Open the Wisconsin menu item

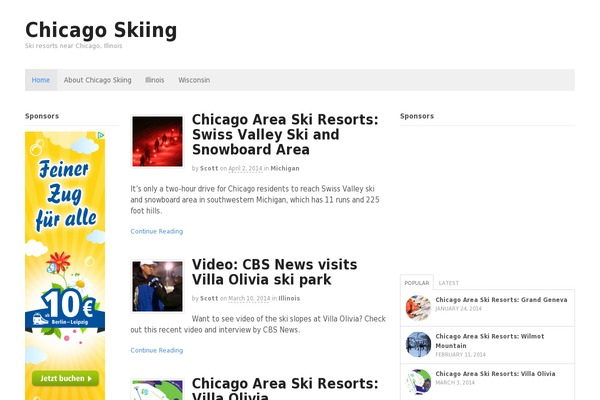(194, 80)
